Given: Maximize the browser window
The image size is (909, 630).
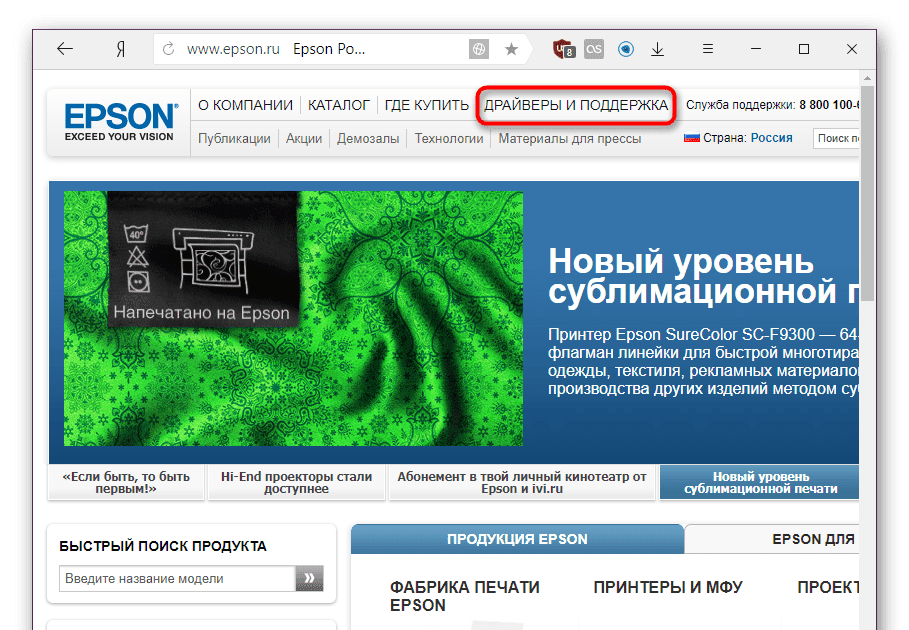Looking at the screenshot, I should [x=803, y=49].
